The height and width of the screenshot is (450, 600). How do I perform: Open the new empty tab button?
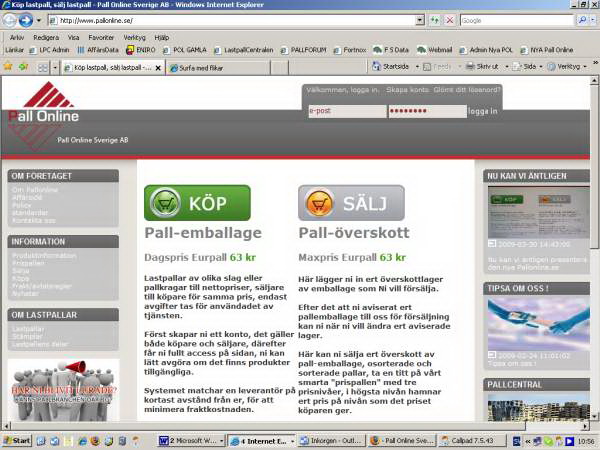point(280,68)
